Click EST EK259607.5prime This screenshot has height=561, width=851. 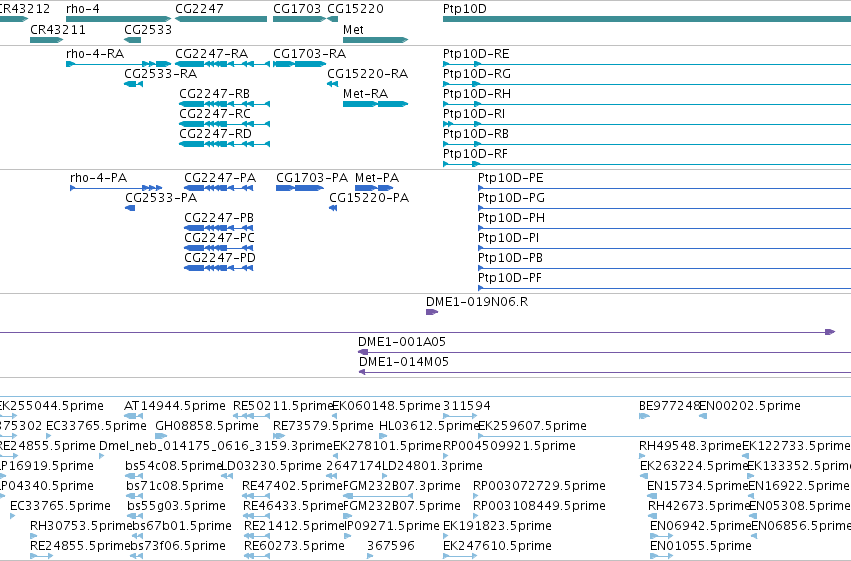click(664, 436)
